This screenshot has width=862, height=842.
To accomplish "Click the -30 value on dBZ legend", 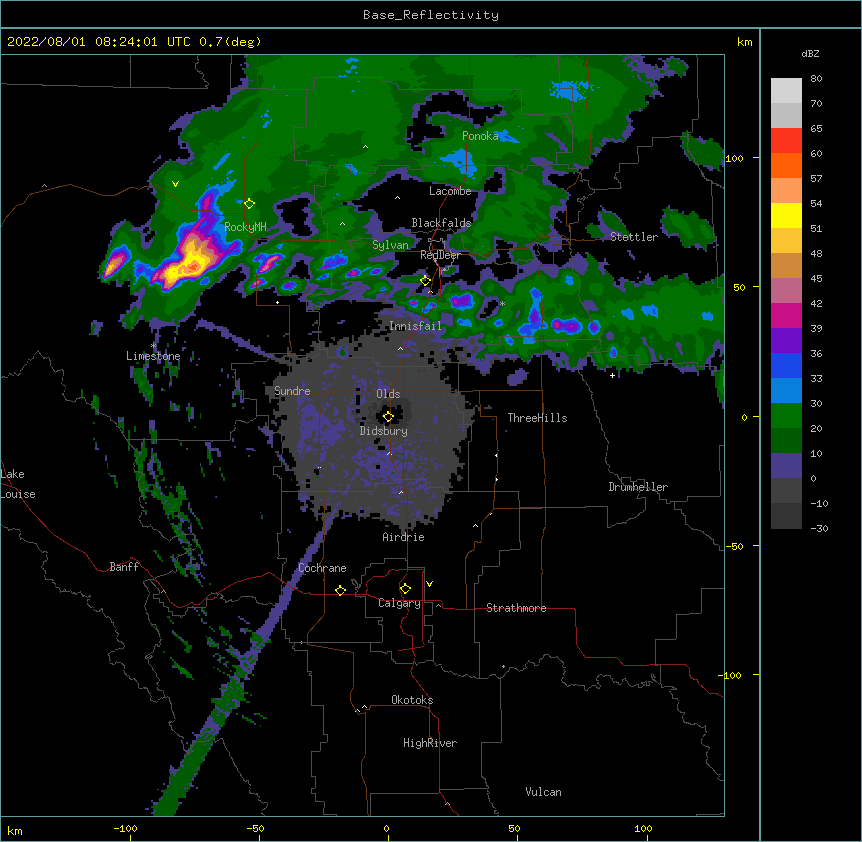I will coord(819,529).
